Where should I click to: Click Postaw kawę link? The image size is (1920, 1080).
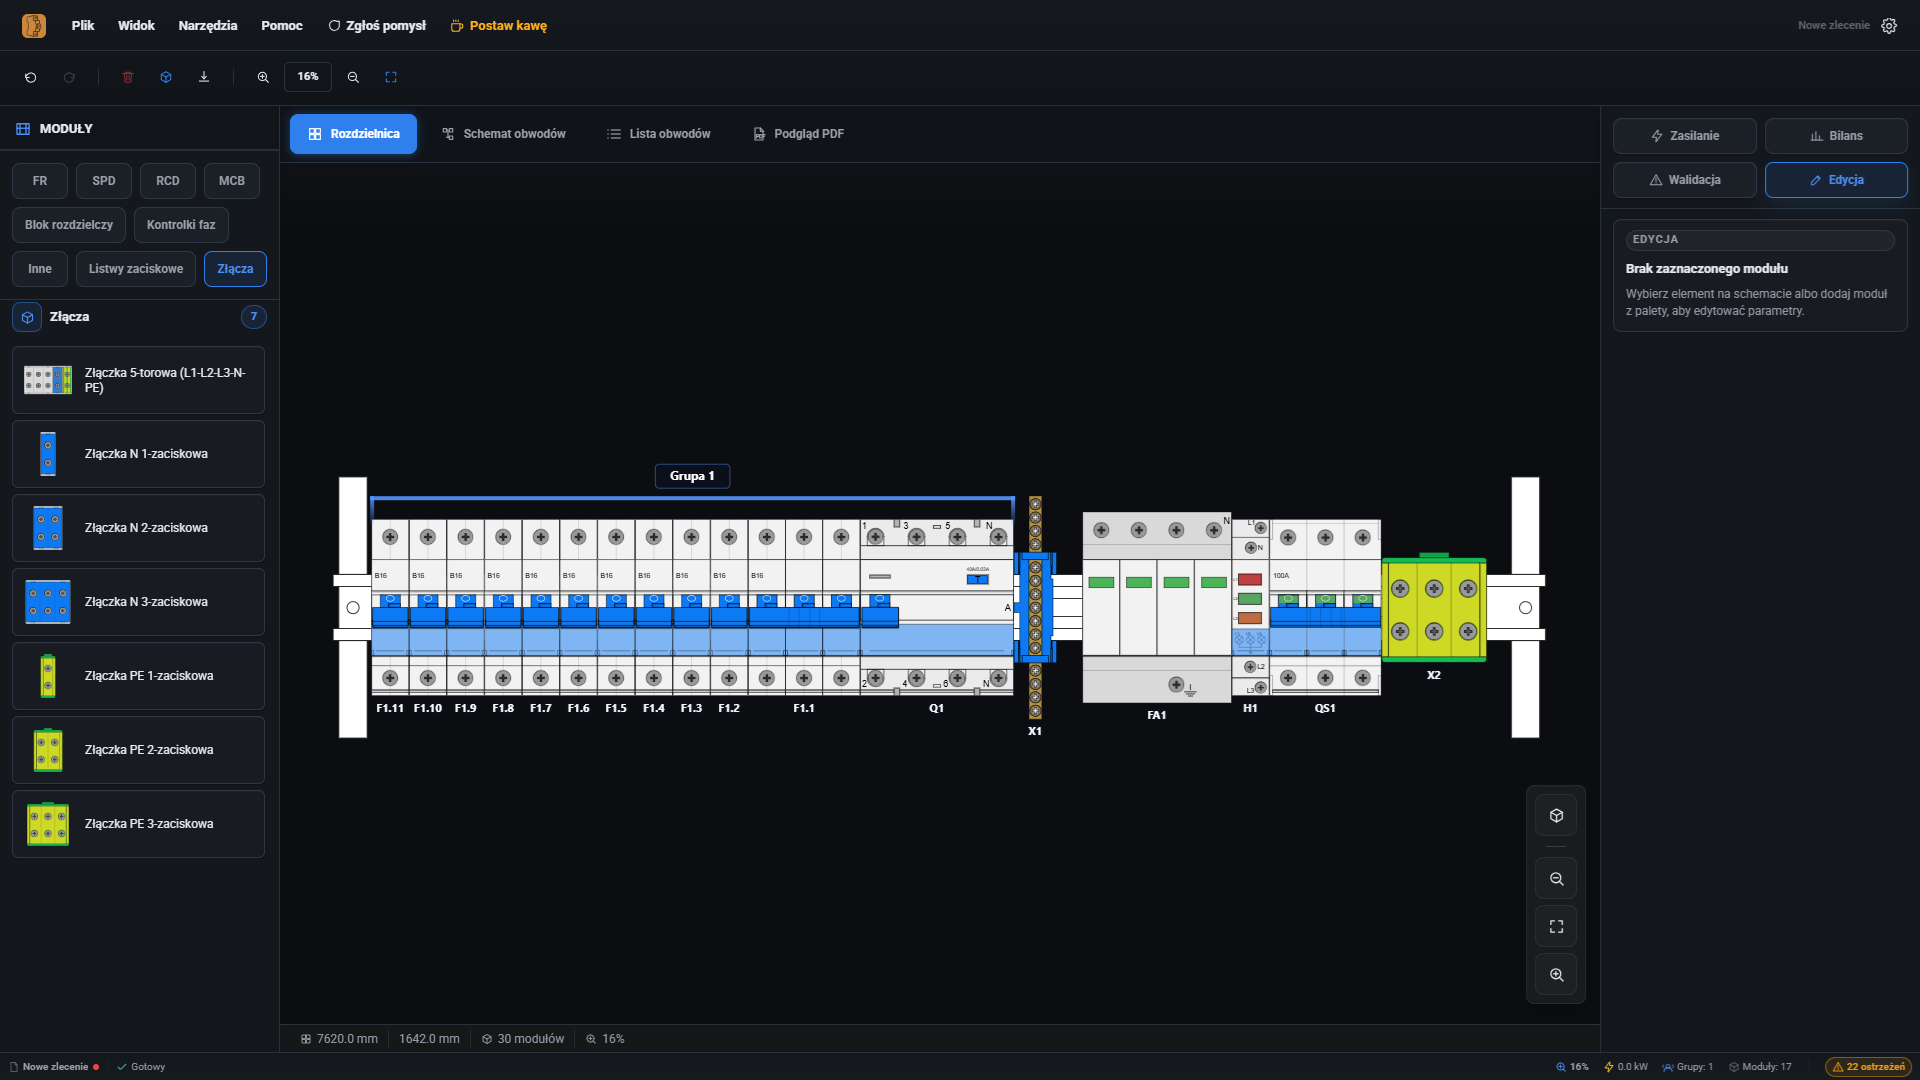point(499,26)
